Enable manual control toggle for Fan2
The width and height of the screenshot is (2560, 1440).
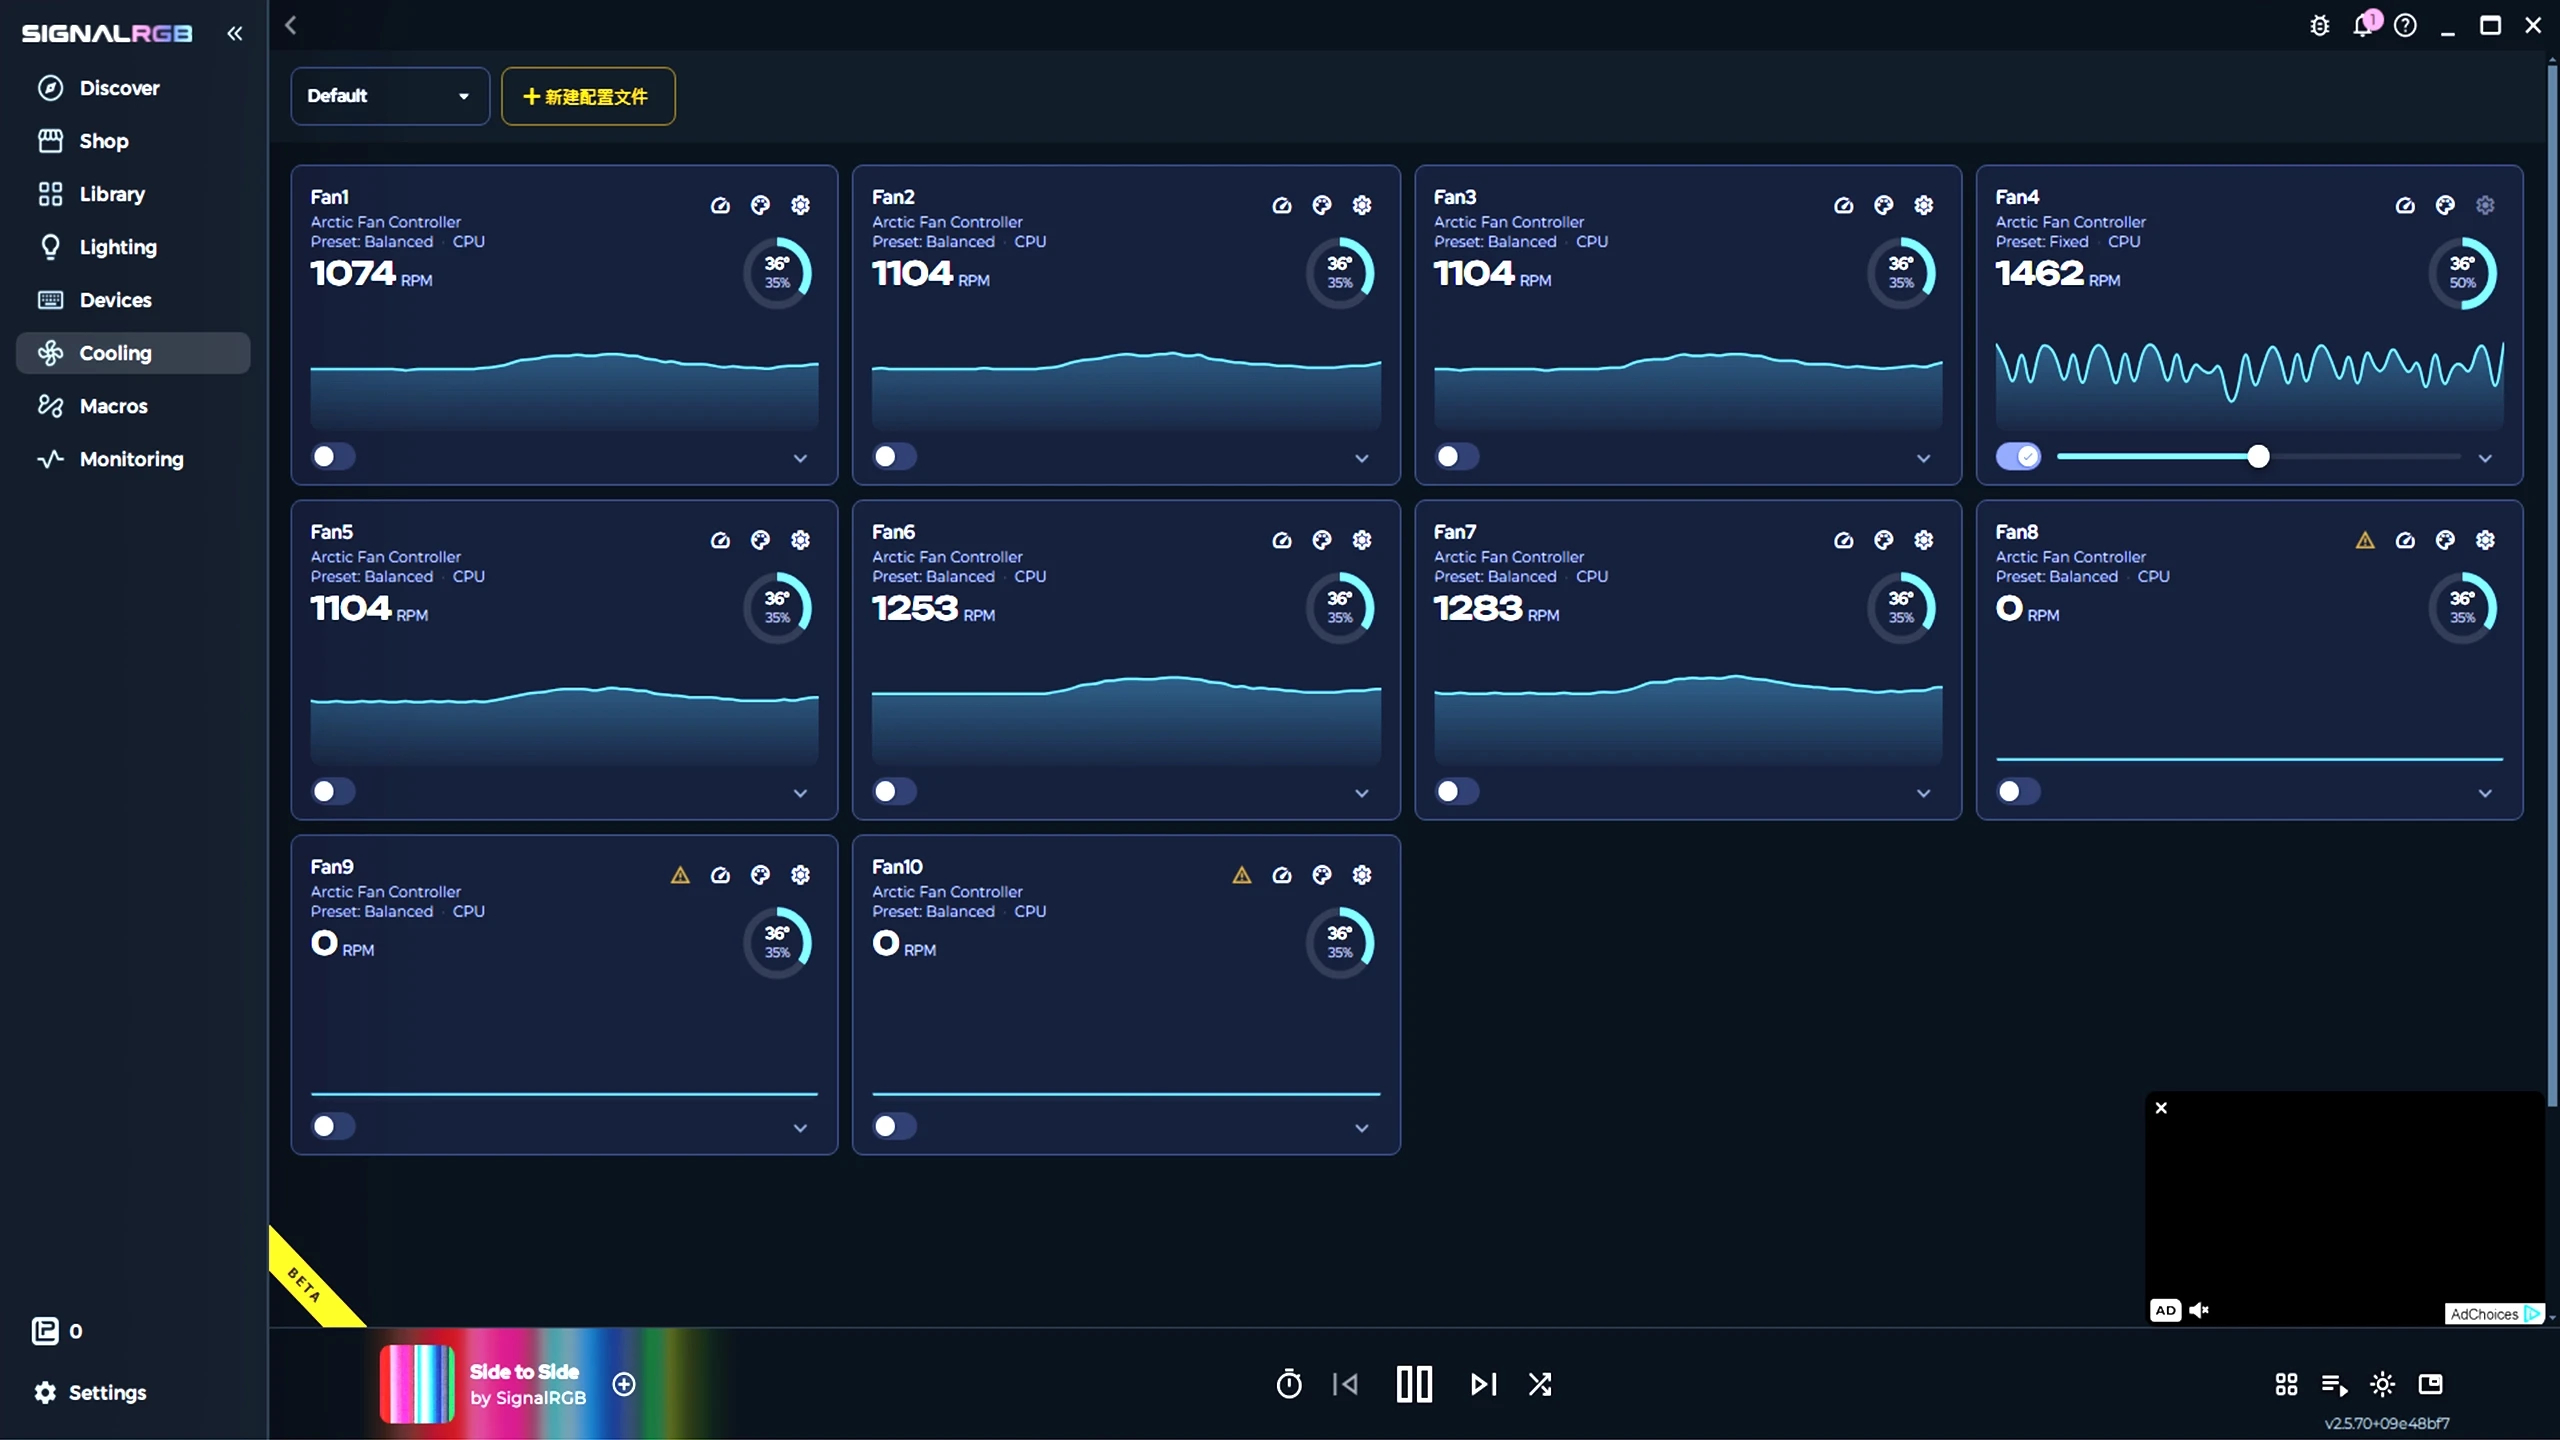point(895,456)
